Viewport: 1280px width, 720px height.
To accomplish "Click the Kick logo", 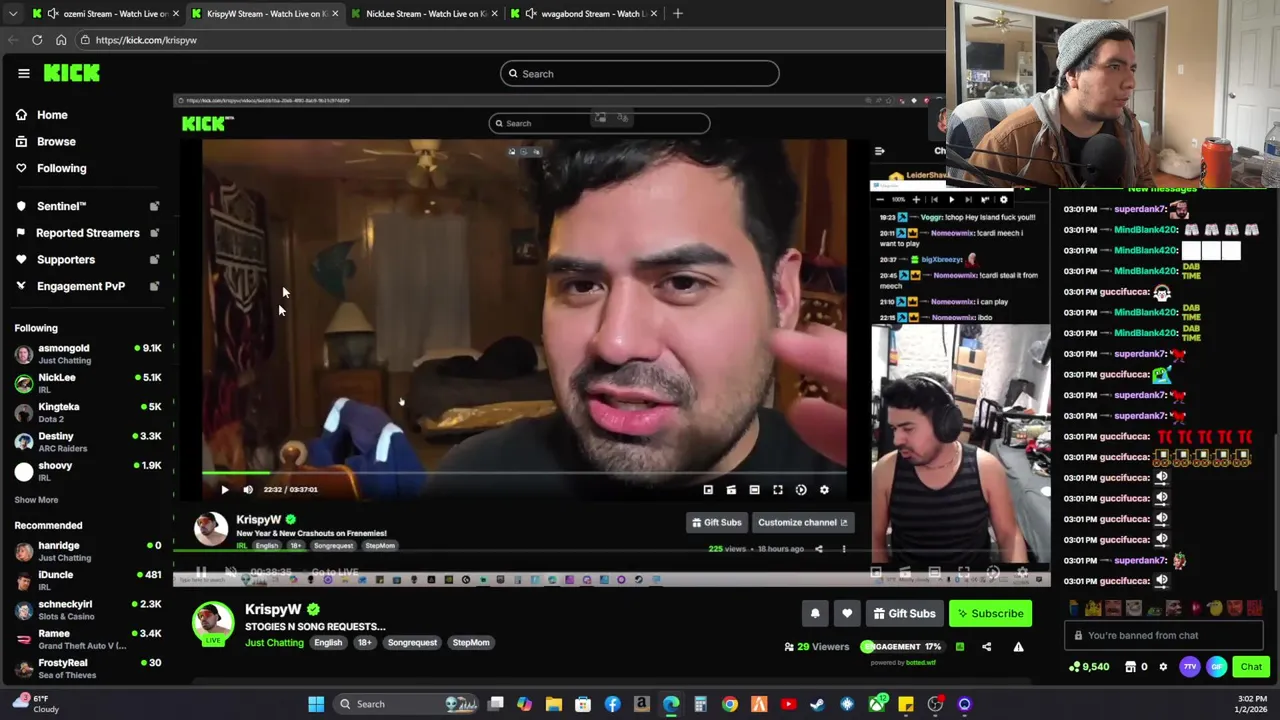I will click(71, 73).
